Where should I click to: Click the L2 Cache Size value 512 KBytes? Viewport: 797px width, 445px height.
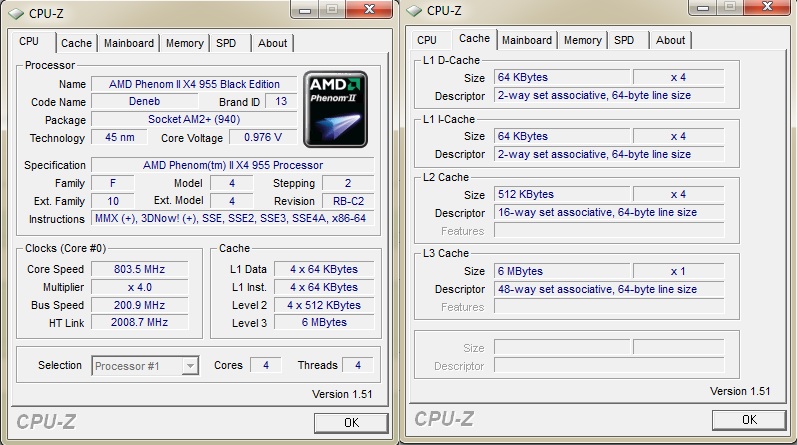point(562,194)
